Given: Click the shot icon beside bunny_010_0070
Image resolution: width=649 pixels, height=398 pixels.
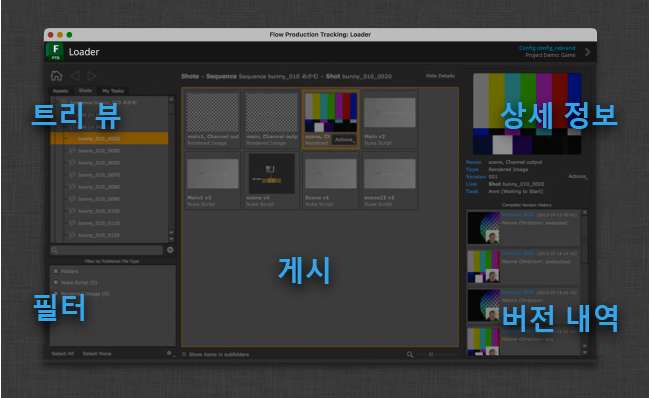Looking at the screenshot, I should pyautogui.click(x=72, y=175).
